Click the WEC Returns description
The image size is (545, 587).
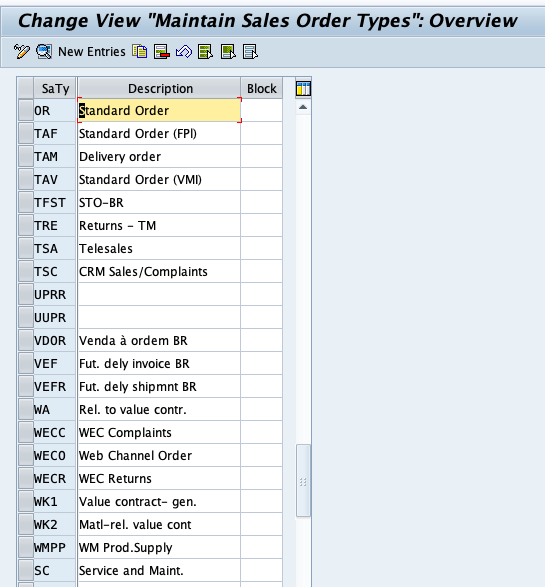point(159,478)
